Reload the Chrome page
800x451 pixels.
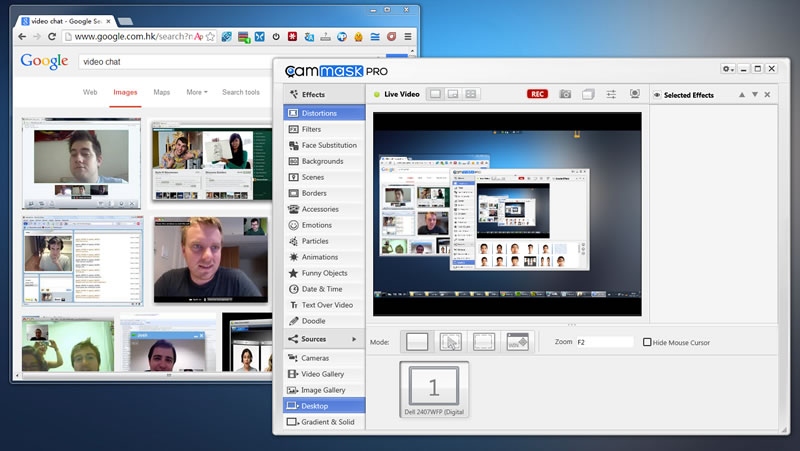pyautogui.click(x=52, y=36)
